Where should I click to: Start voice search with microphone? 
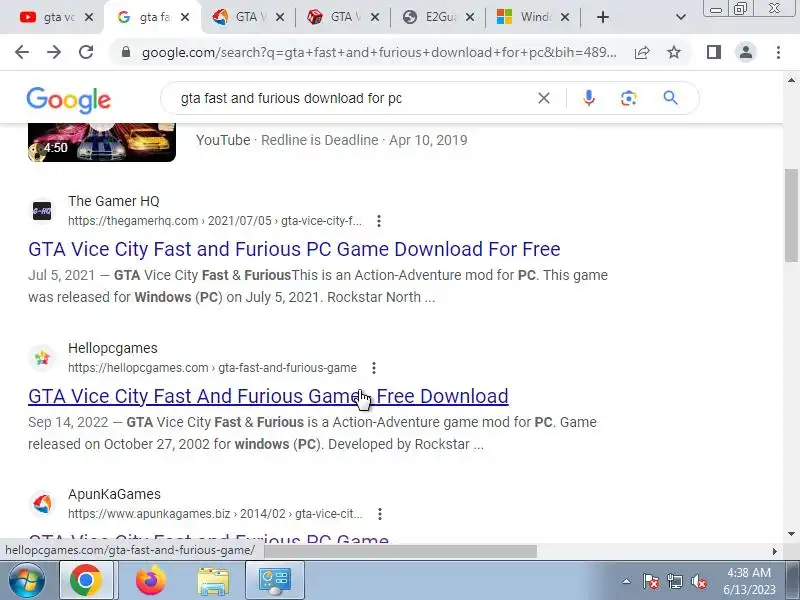[x=589, y=98]
